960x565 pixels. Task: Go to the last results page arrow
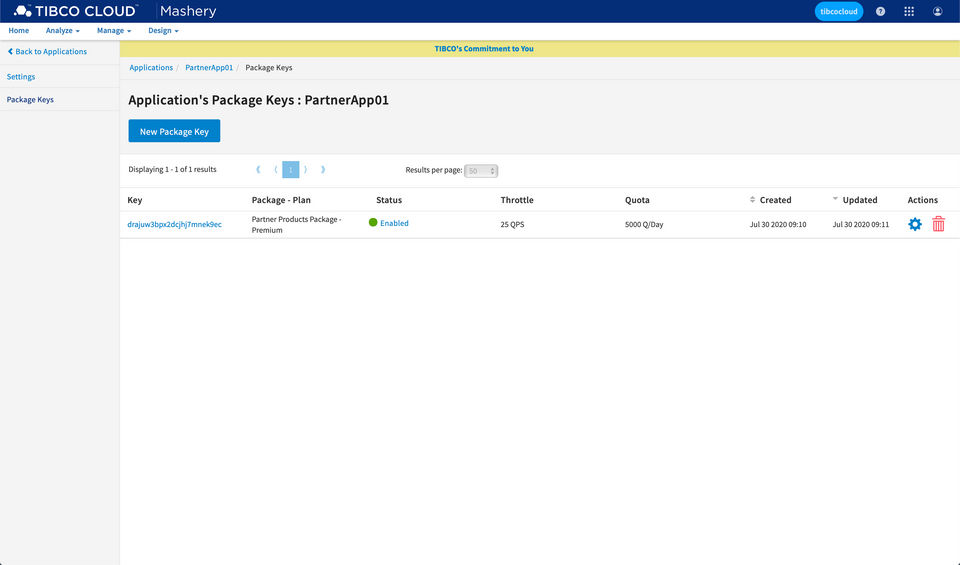tap(323, 170)
